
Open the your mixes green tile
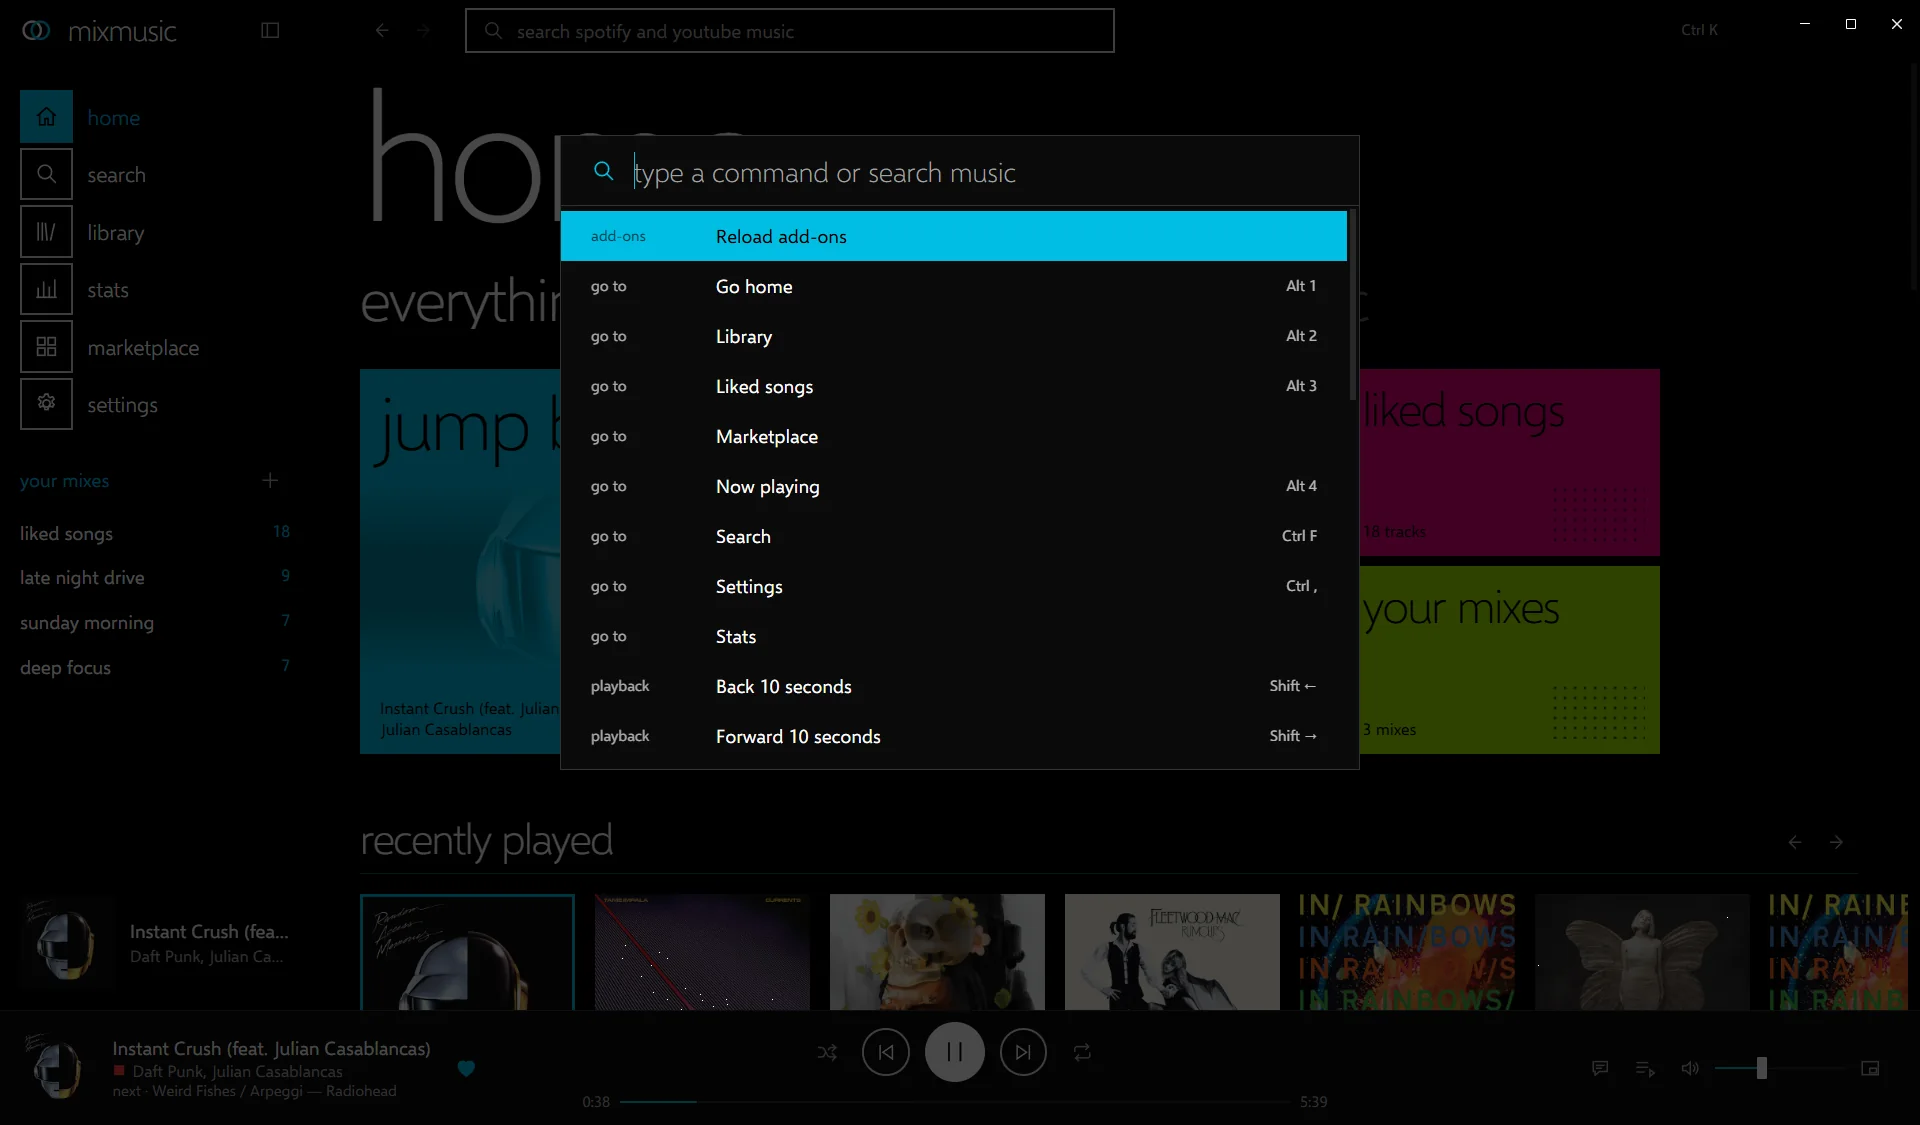point(1510,660)
